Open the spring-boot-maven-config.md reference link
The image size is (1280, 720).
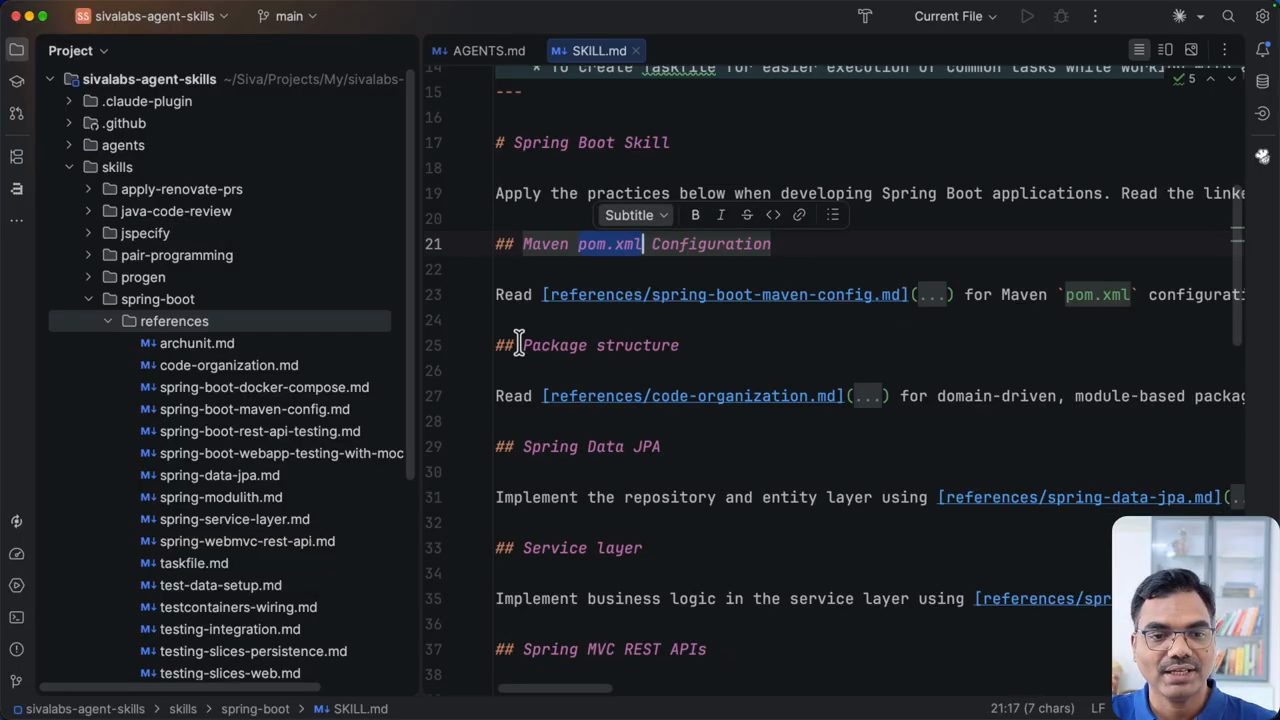[725, 294]
